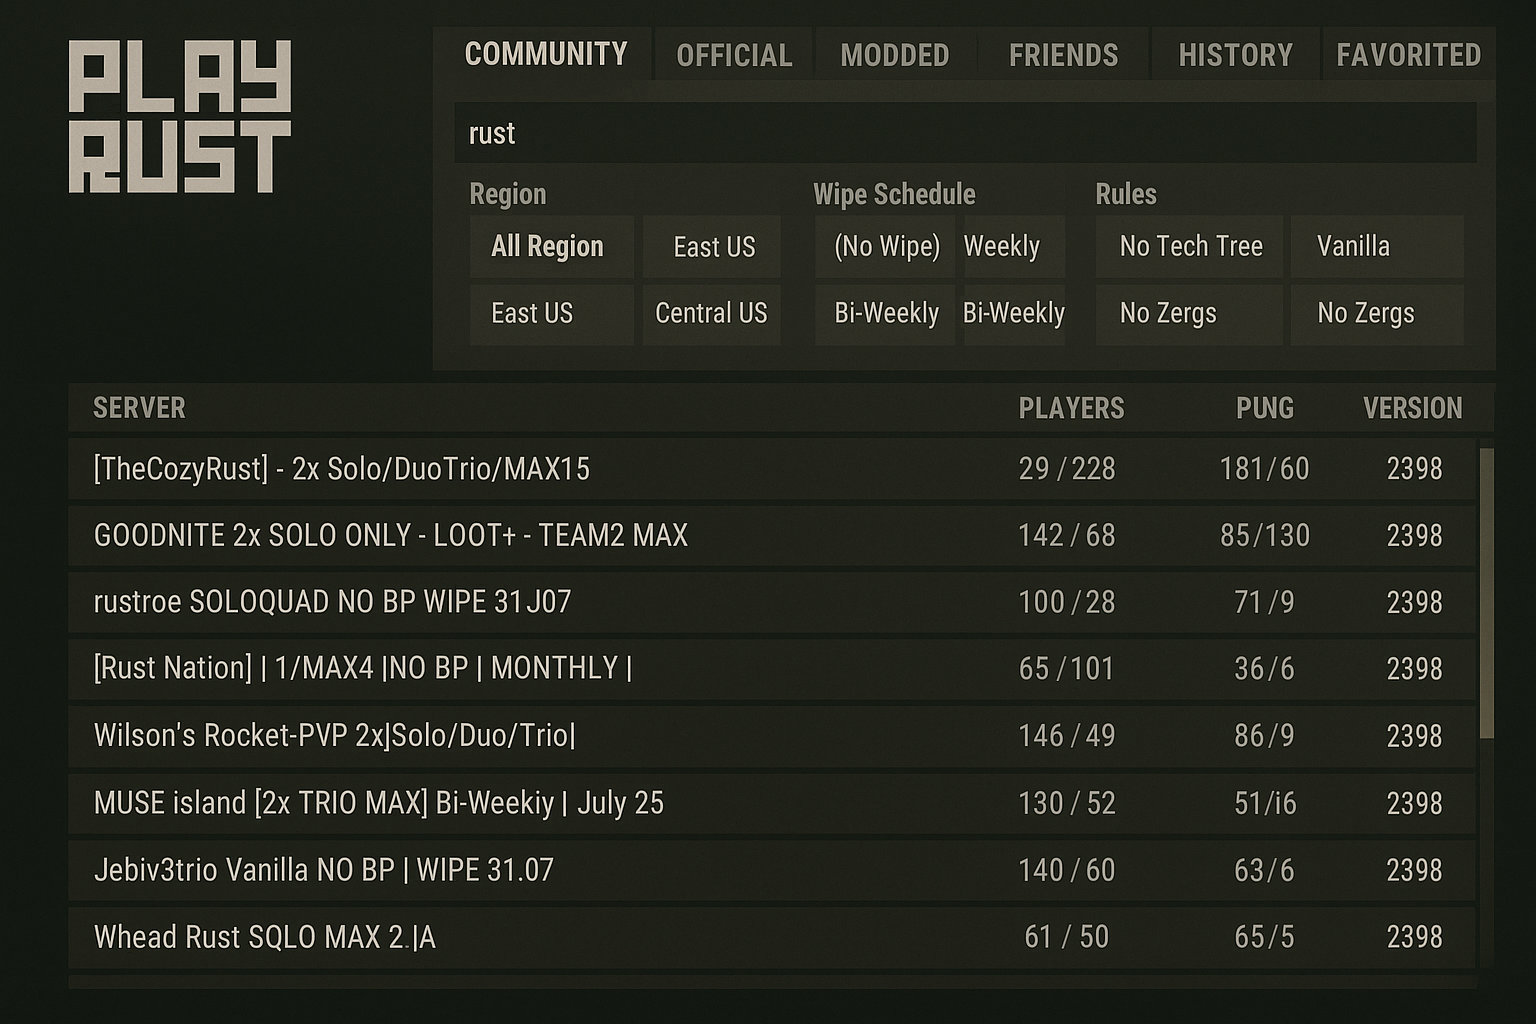The image size is (1536, 1024).
Task: Open the History tab
Action: (1235, 55)
